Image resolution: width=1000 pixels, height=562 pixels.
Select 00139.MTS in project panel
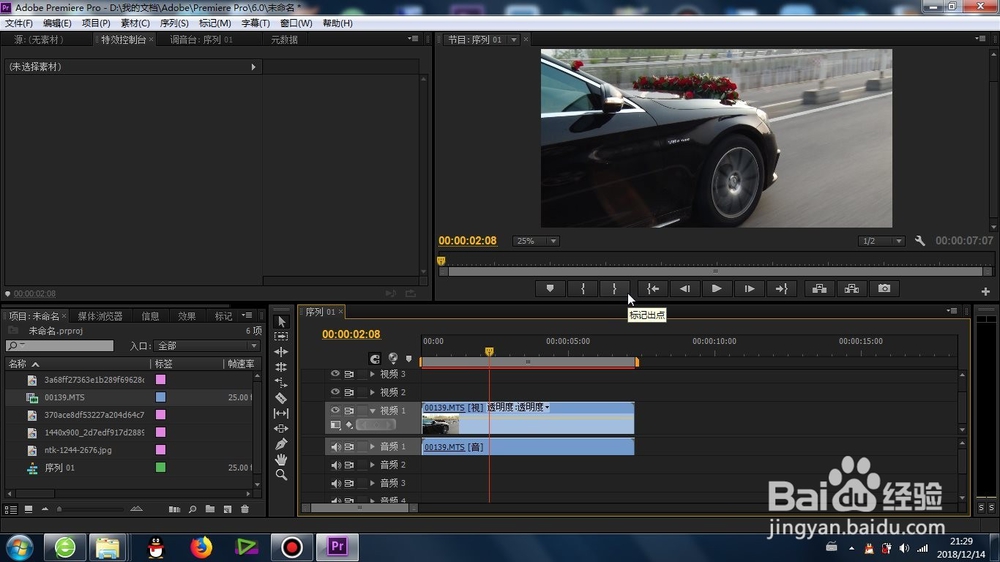(x=64, y=397)
